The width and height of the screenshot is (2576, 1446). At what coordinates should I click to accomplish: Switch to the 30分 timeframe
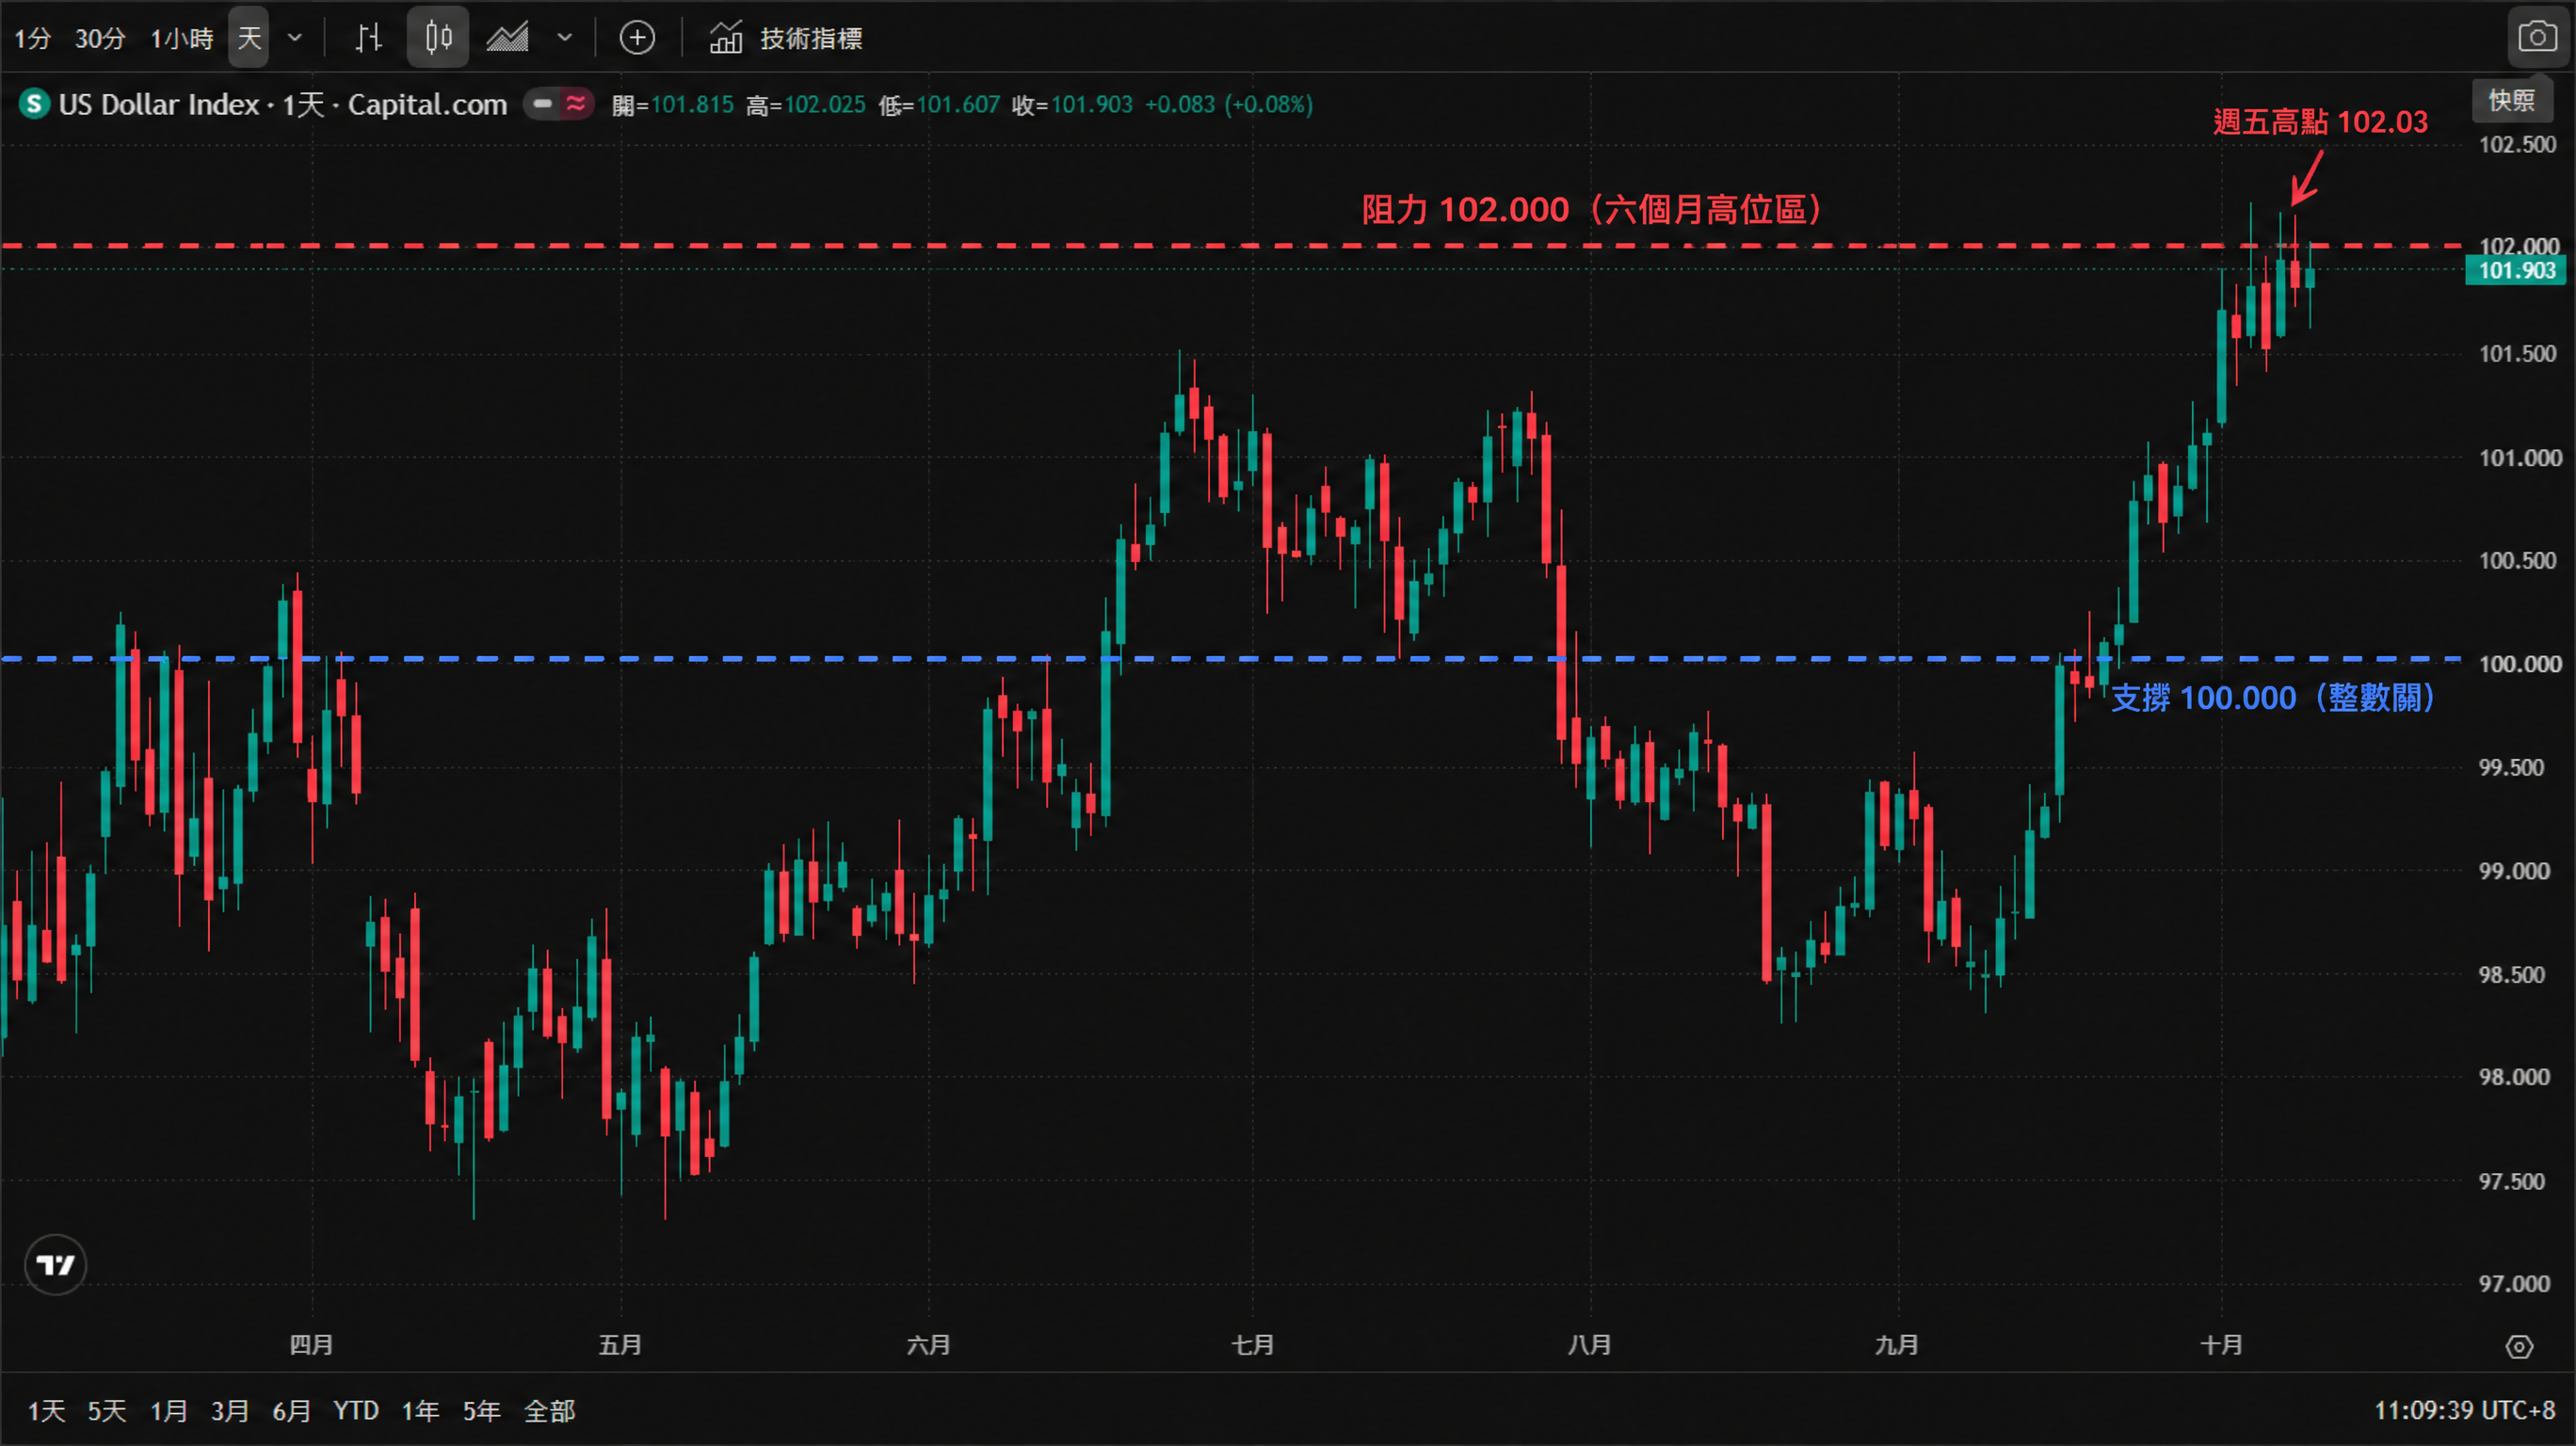tap(100, 38)
